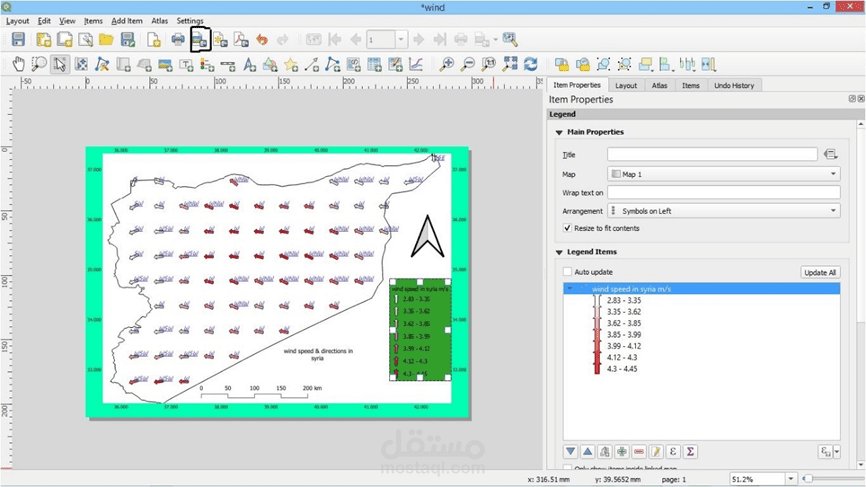Click the Zoom Out magnifier icon

[468, 64]
